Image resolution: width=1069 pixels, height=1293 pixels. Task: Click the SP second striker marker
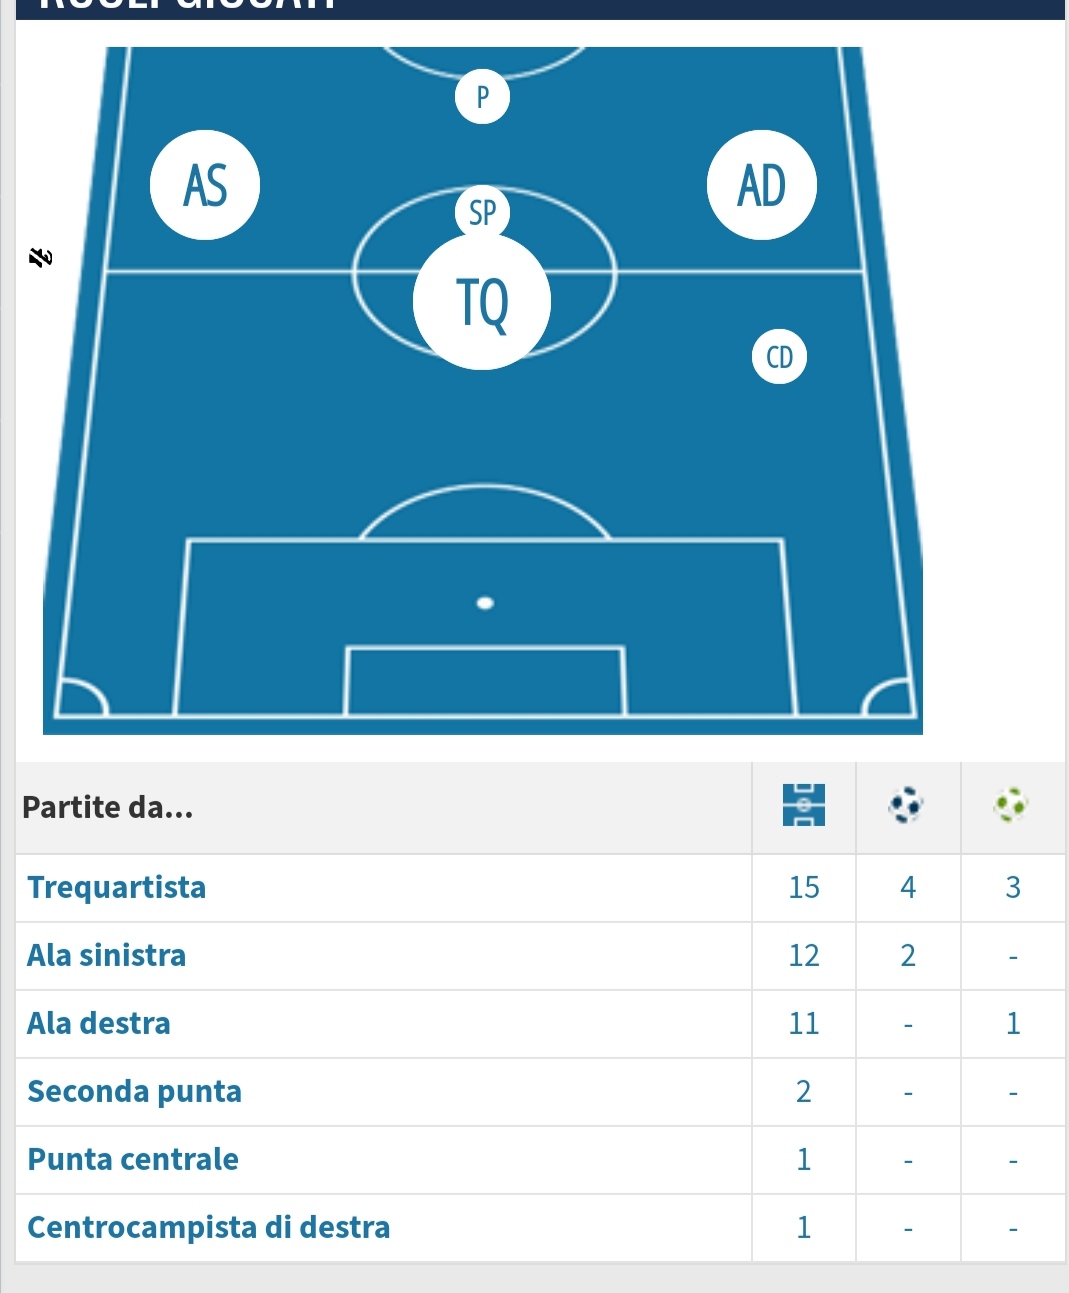pyautogui.click(x=482, y=212)
